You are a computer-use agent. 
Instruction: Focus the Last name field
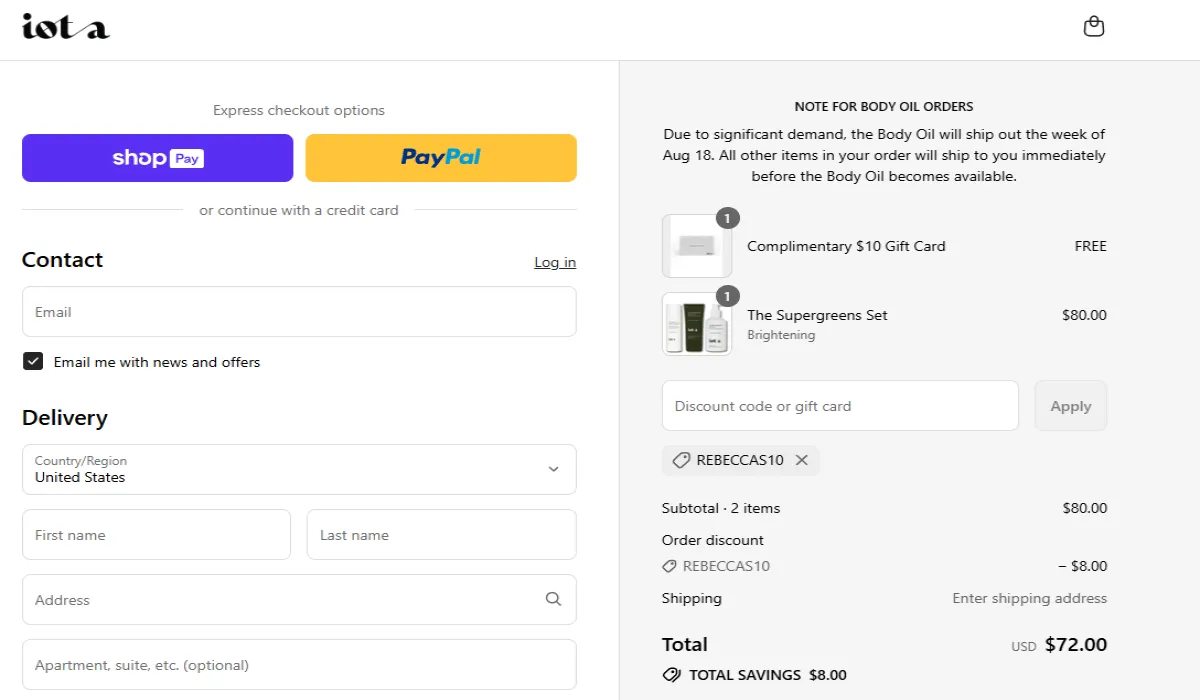[442, 535]
